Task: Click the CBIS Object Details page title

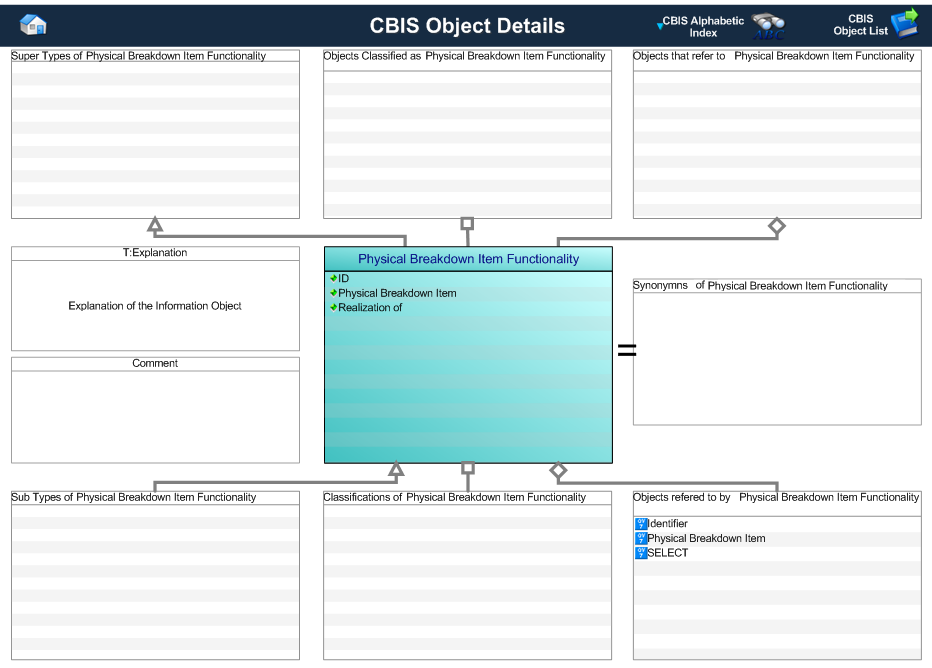Action: pyautogui.click(x=467, y=26)
